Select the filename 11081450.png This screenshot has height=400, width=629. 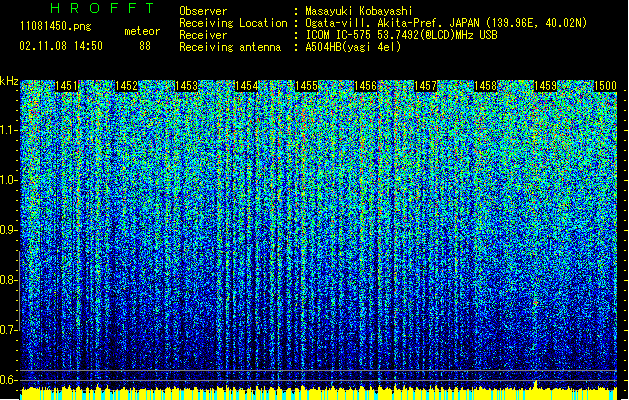[x=56, y=27]
